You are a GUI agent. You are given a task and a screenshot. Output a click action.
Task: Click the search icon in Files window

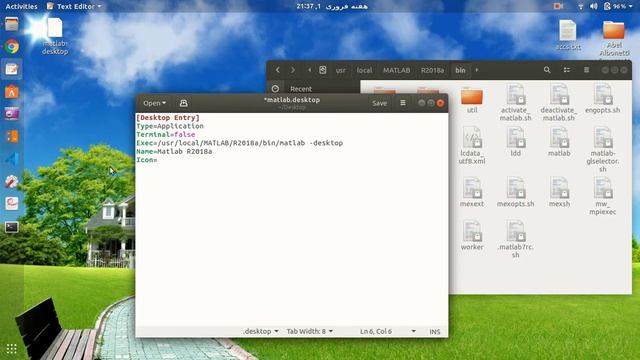(547, 70)
